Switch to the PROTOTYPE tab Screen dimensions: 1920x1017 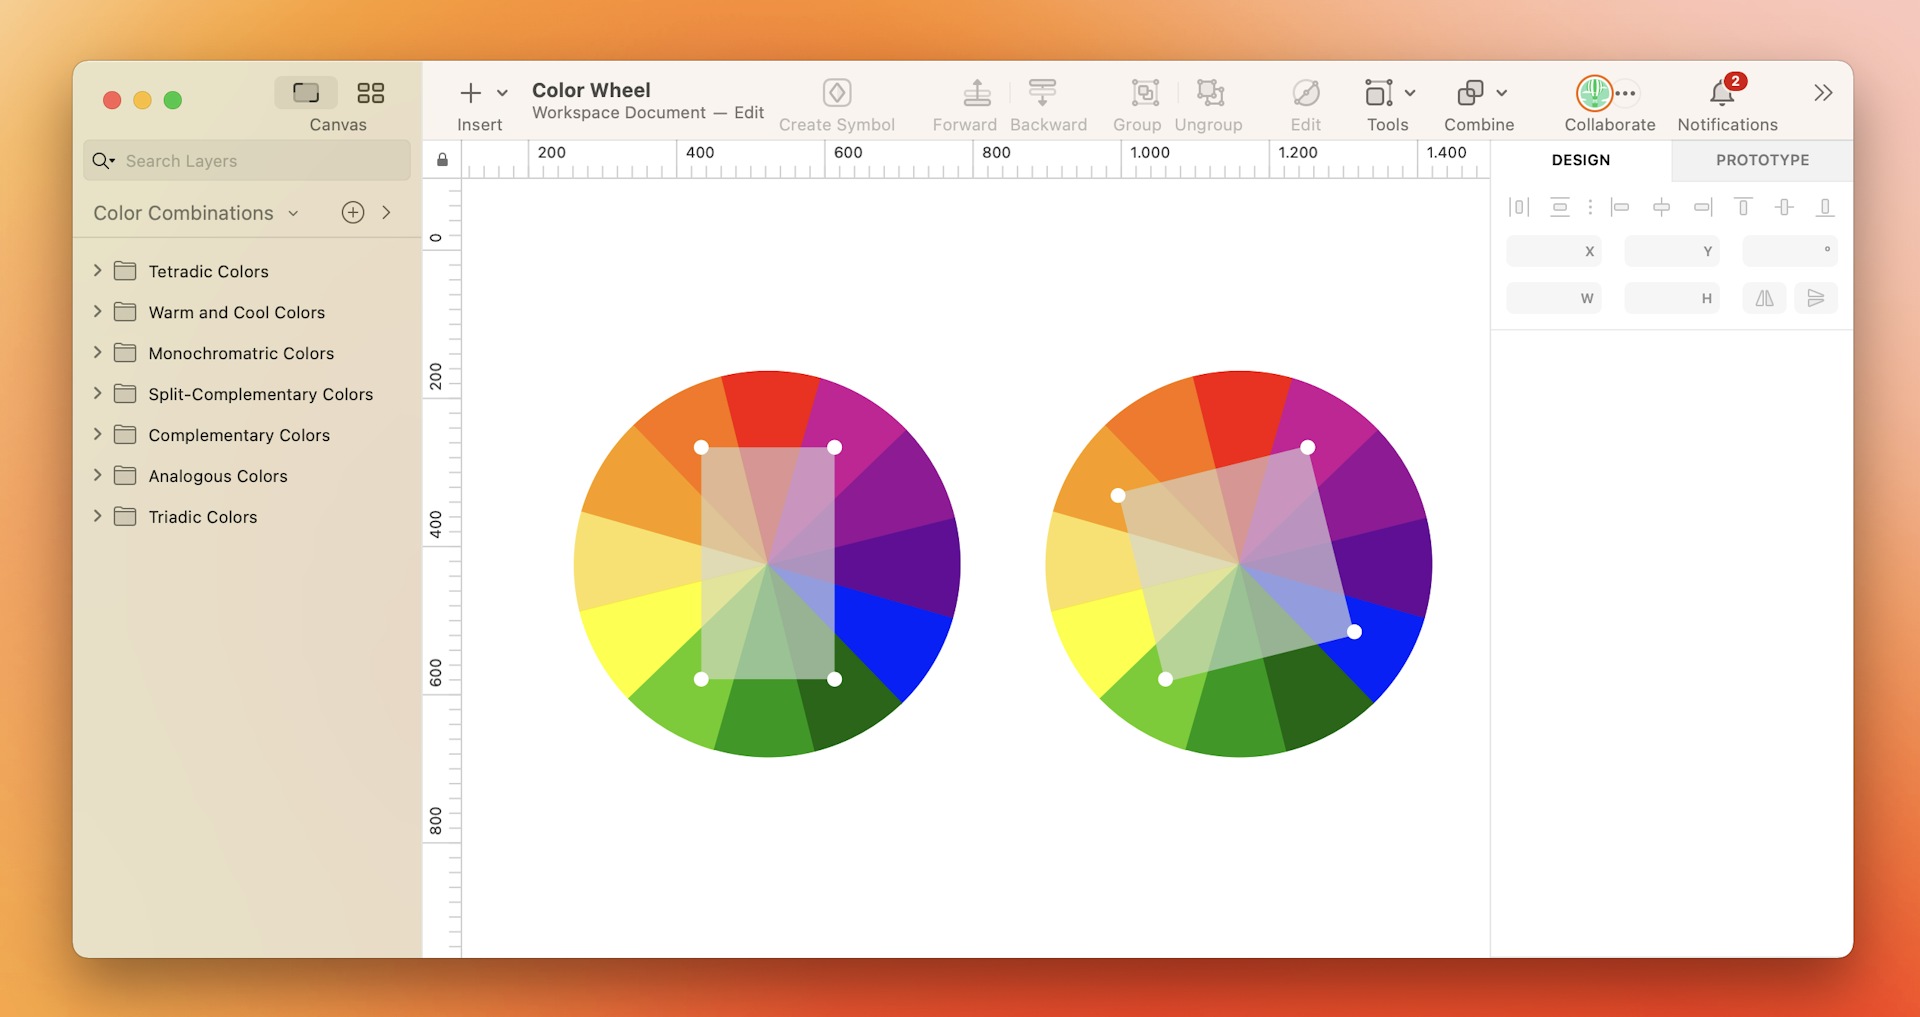1762,160
